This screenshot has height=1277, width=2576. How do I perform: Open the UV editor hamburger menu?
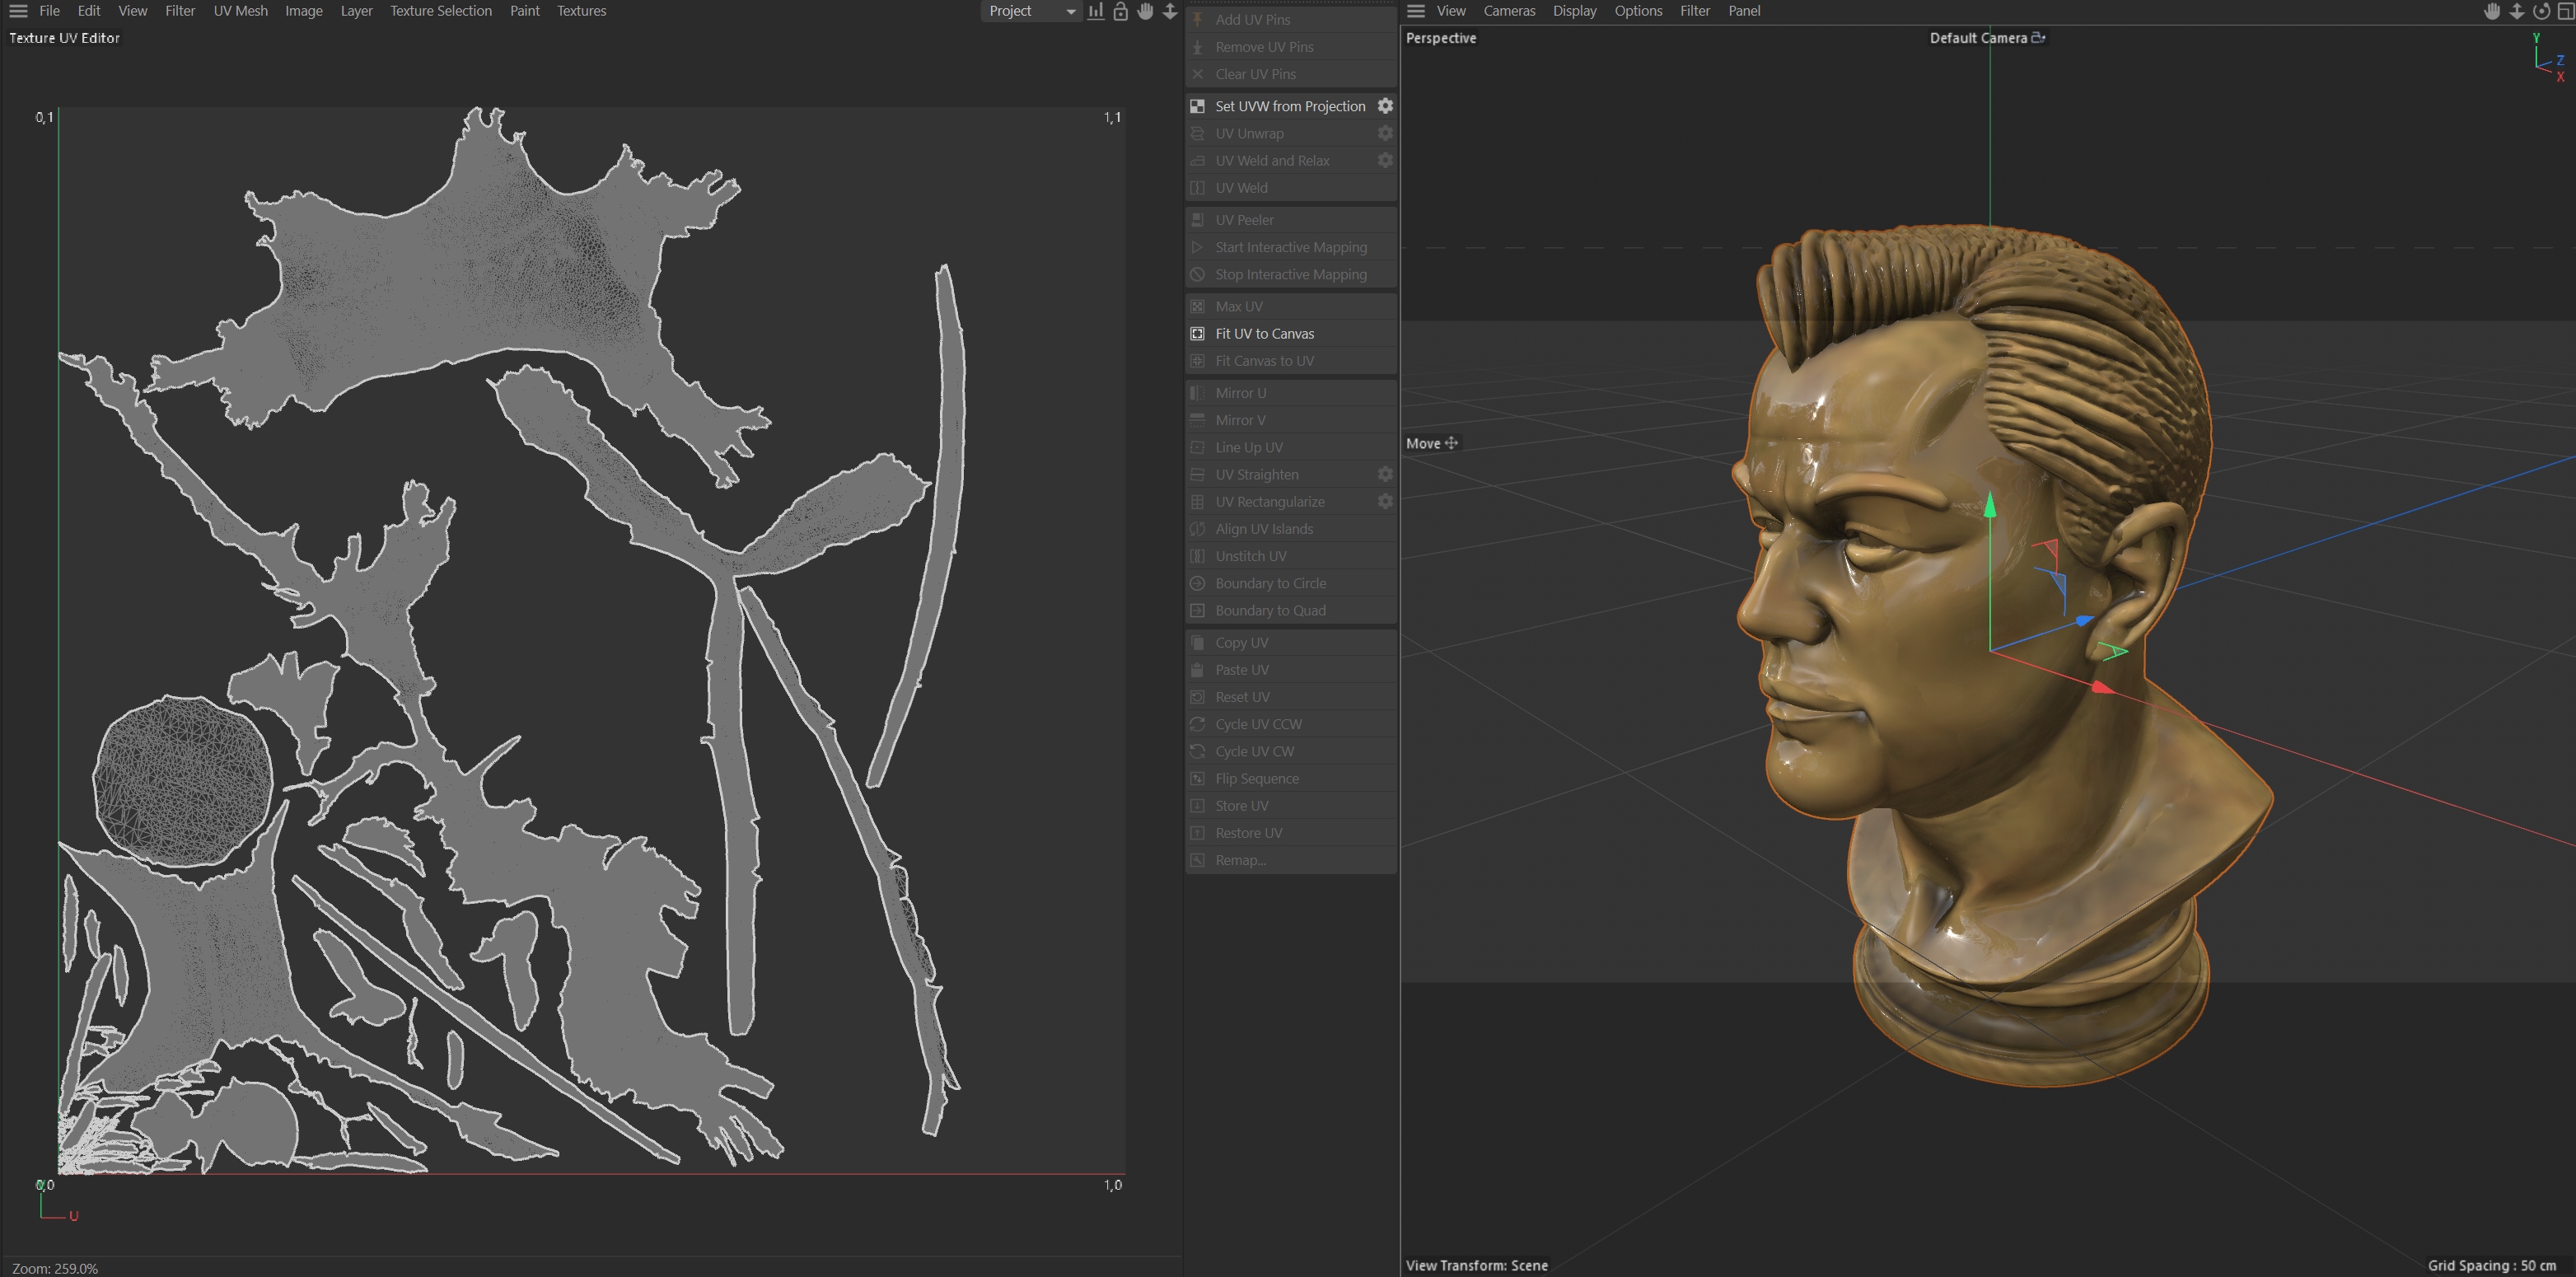[18, 11]
